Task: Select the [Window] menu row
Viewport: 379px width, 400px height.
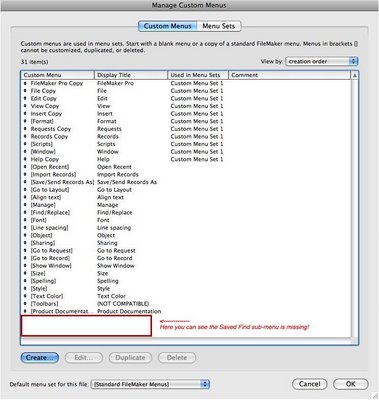Action: click(x=186, y=152)
